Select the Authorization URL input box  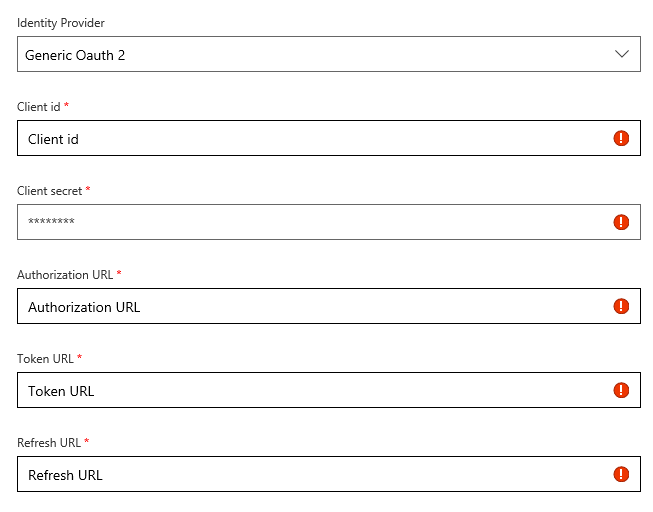click(300, 306)
